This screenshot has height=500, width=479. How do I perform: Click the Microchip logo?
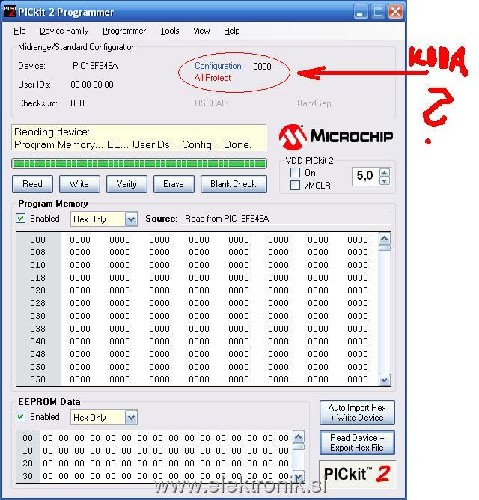coord(336,136)
